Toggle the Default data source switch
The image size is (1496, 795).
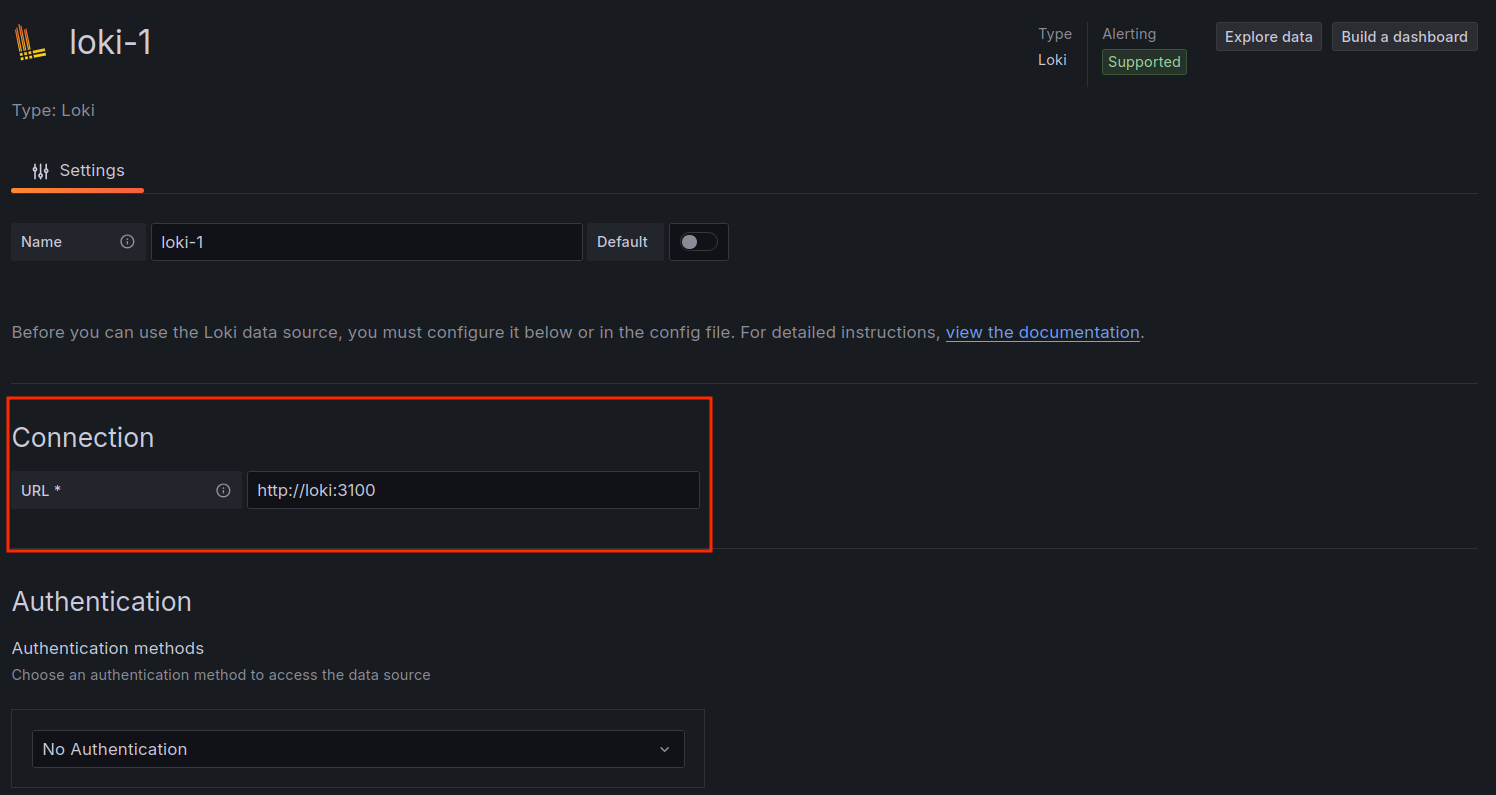click(698, 241)
